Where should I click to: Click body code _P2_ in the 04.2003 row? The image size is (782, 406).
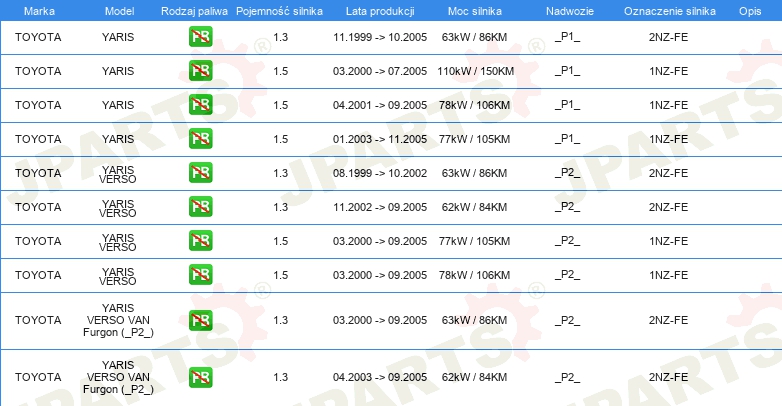tap(568, 377)
